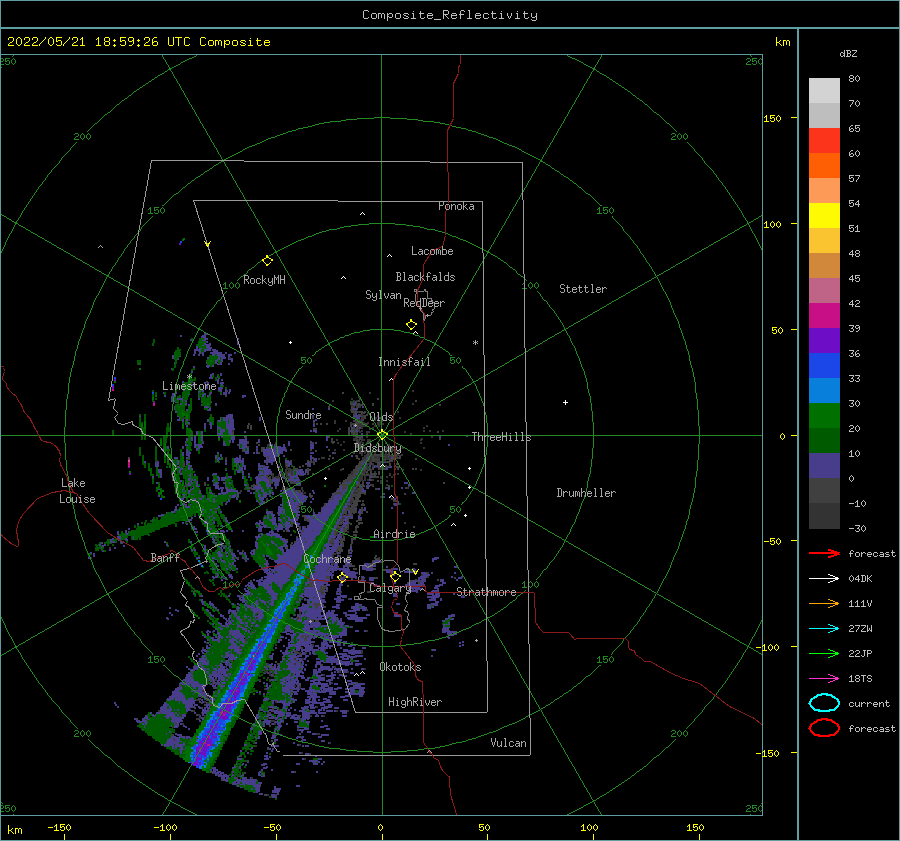Click the Innisfail label
Screen dimensions: 900x841
click(x=404, y=362)
